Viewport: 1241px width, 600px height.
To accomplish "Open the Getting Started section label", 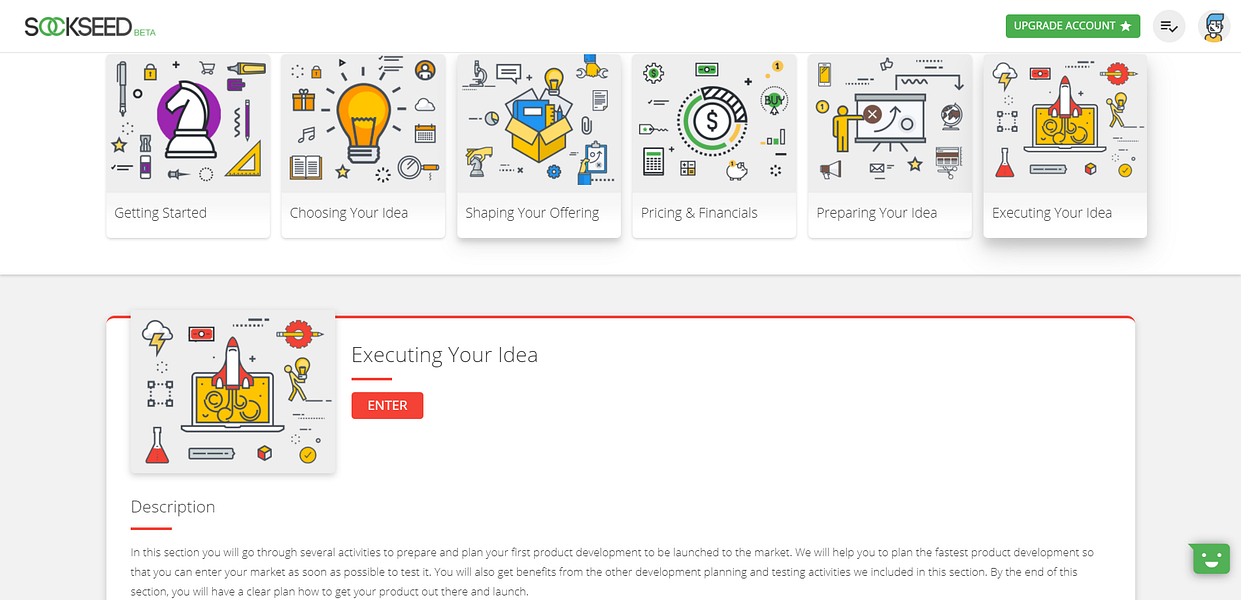I will pos(160,213).
